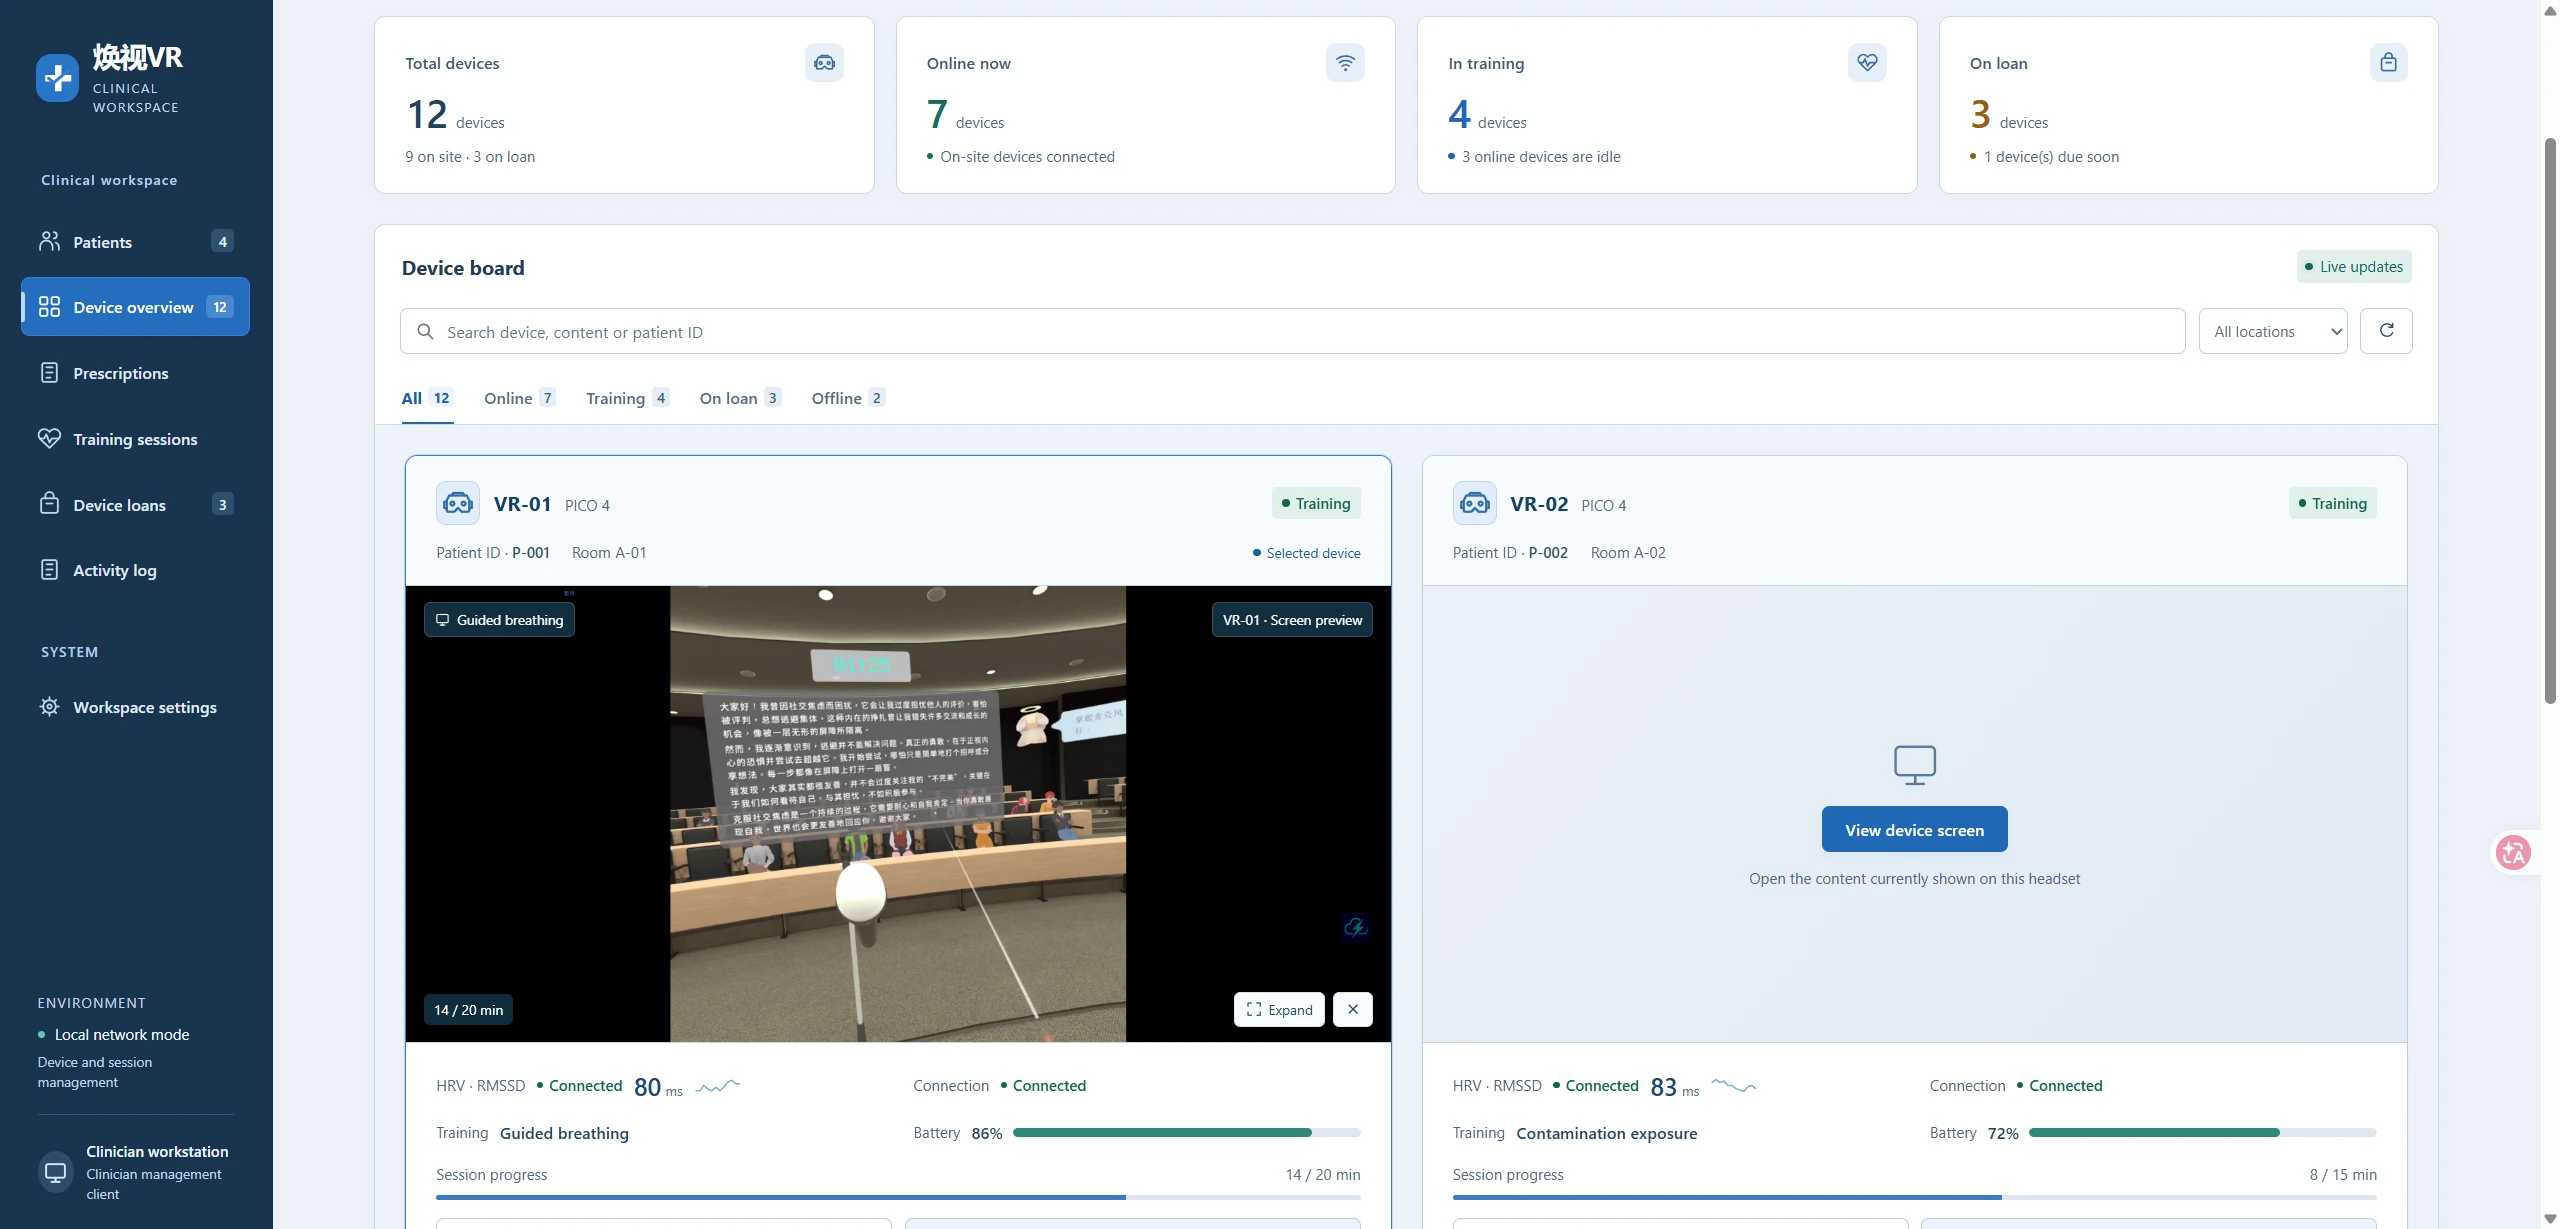Click the VR-01 session progress bar
The image size is (2560, 1229).
(898, 1197)
